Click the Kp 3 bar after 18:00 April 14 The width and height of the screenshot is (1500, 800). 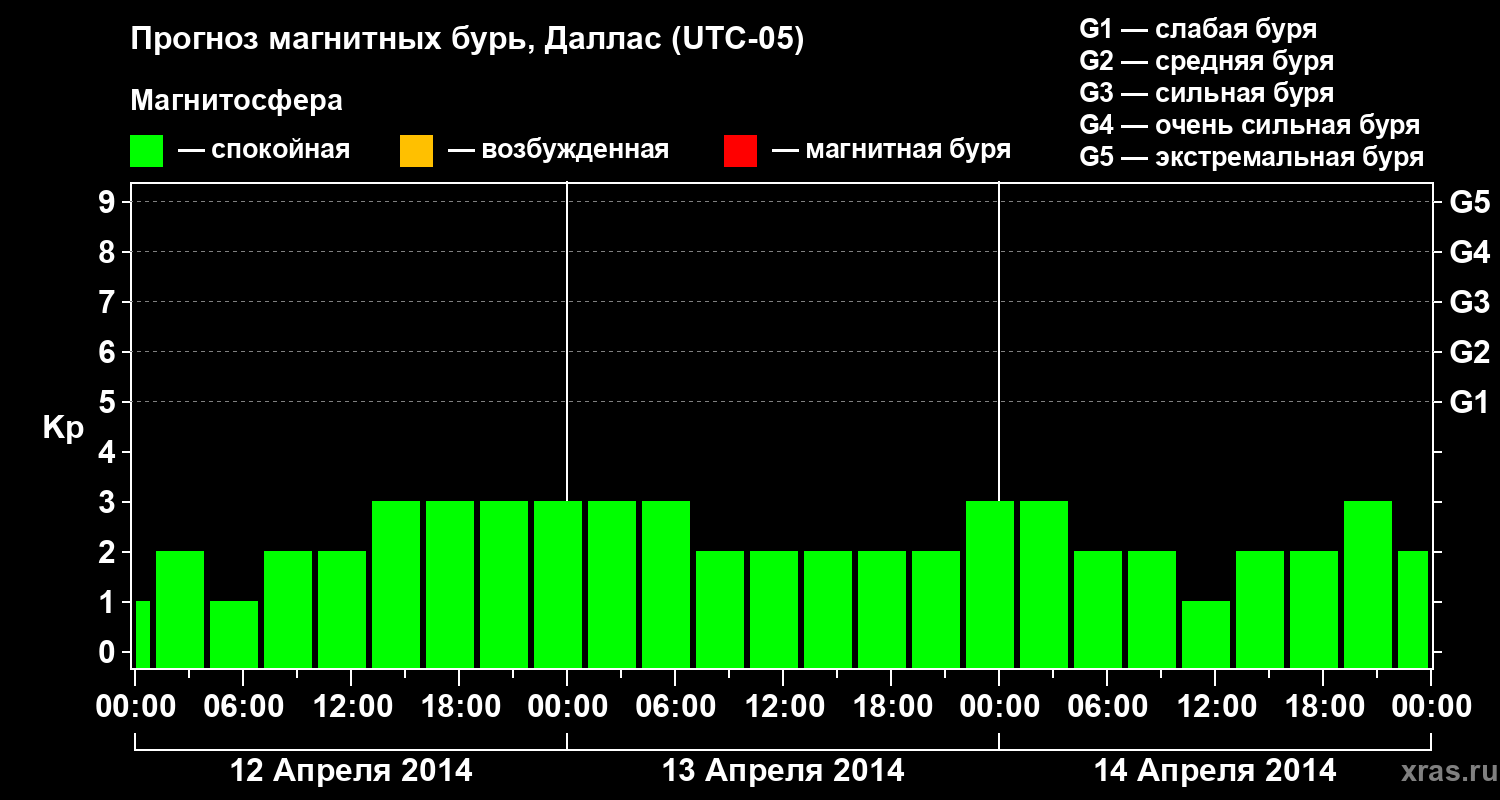pyautogui.click(x=1368, y=584)
